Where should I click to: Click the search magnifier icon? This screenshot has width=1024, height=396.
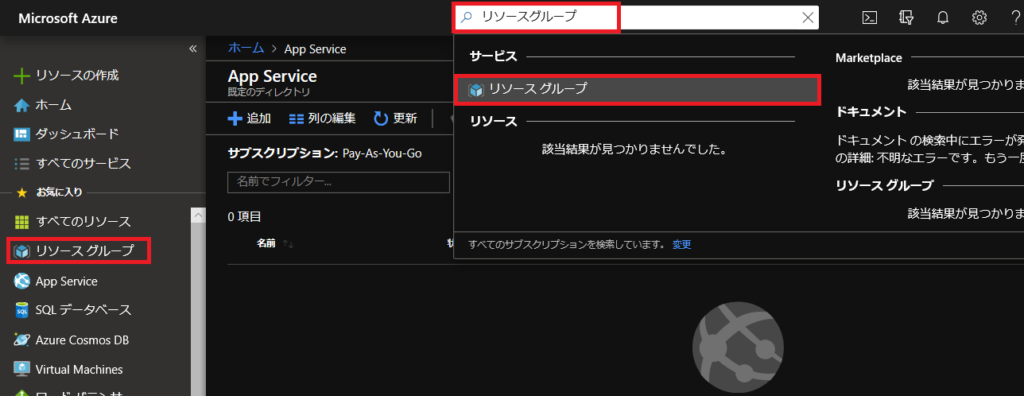pos(466,18)
